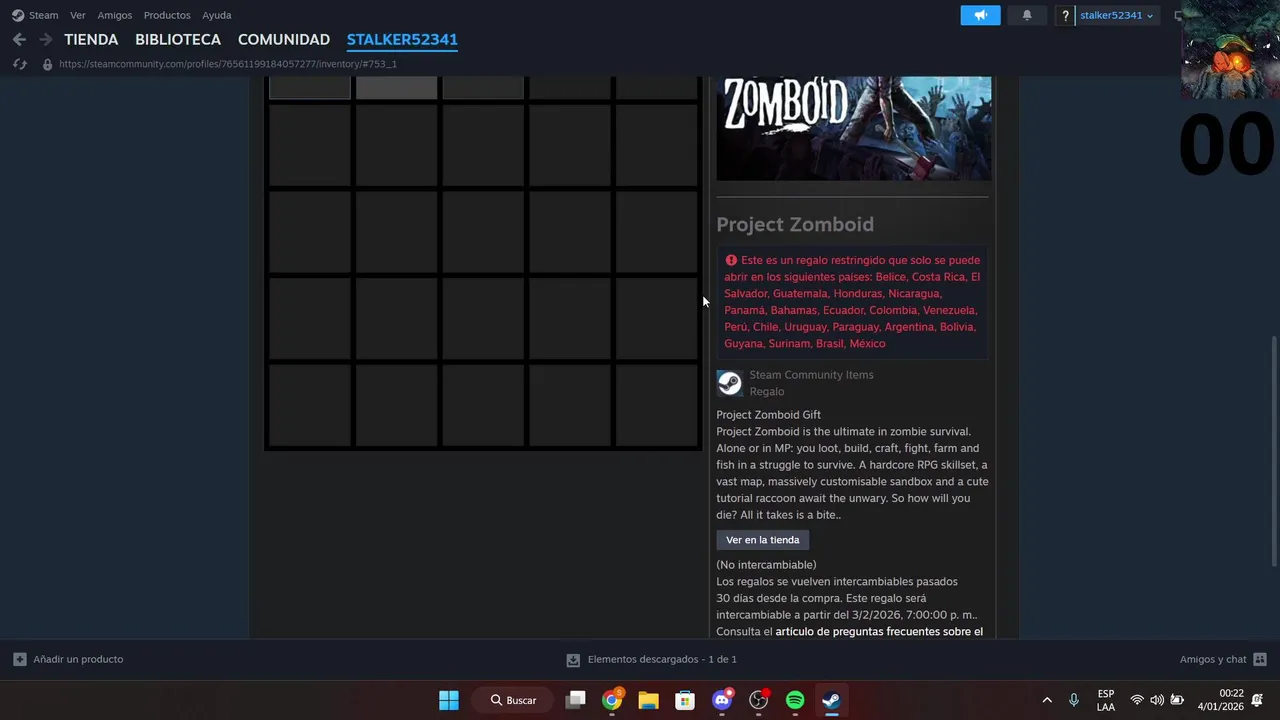Viewport: 1280px width, 720px height.
Task: Open Amigos y chat
Action: (x=1213, y=659)
